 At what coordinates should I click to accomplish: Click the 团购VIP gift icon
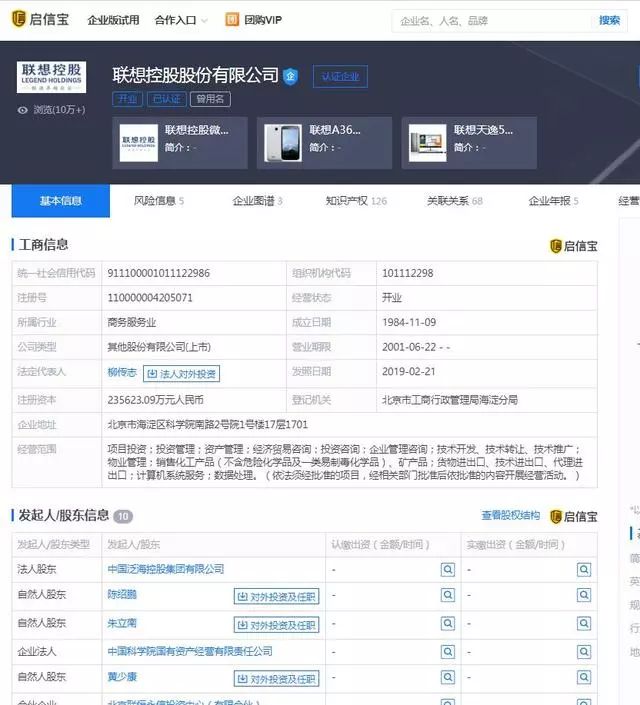[x=232, y=19]
